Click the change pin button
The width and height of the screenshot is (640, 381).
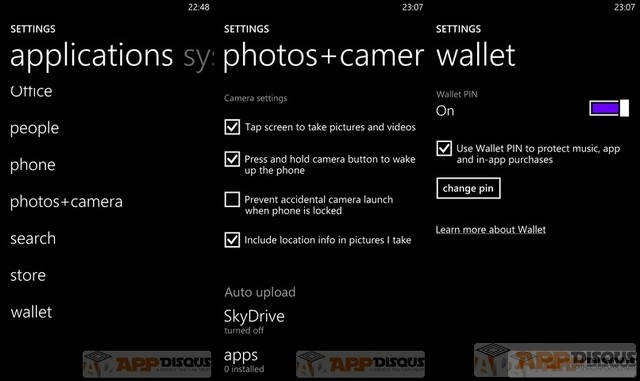click(468, 188)
